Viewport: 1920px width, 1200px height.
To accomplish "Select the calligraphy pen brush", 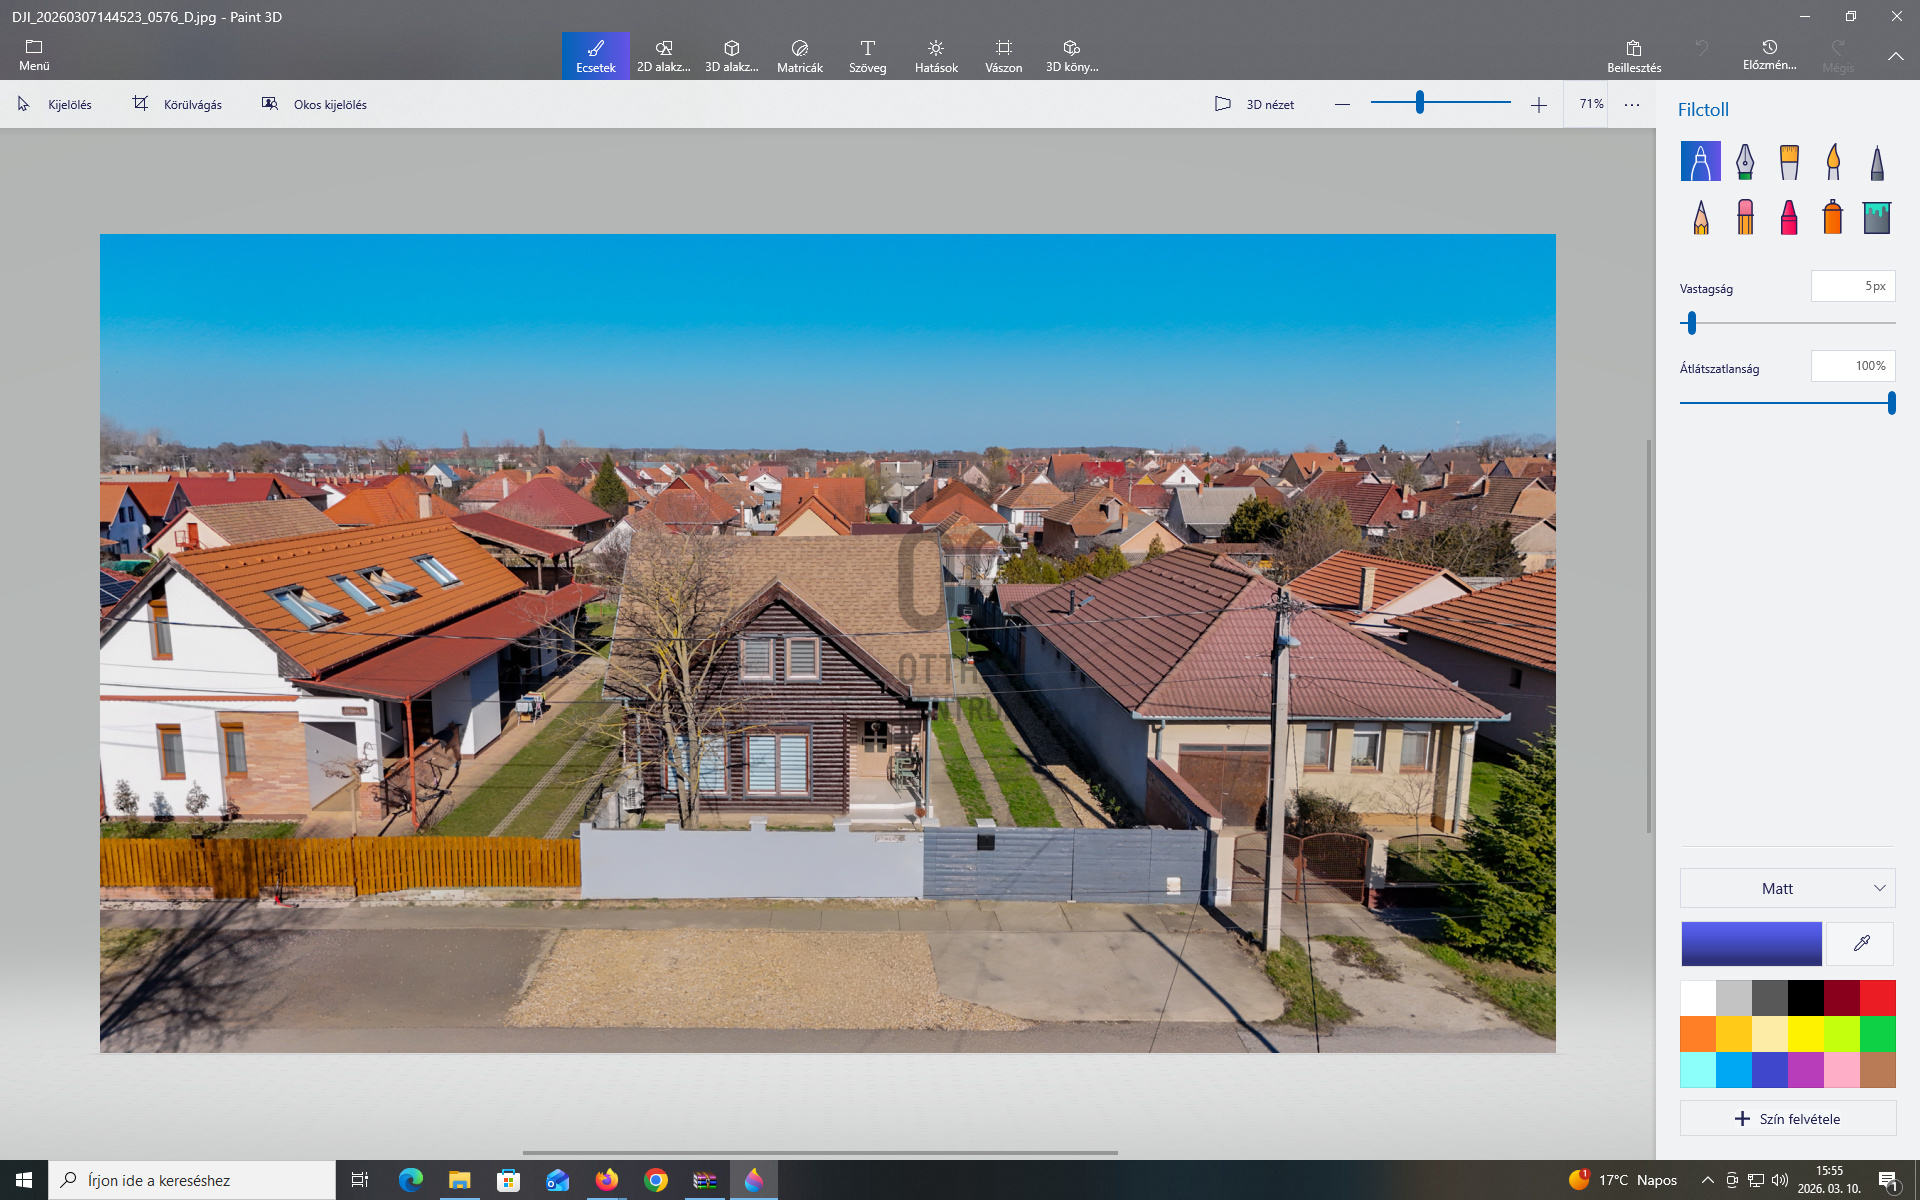I will 1745,161.
